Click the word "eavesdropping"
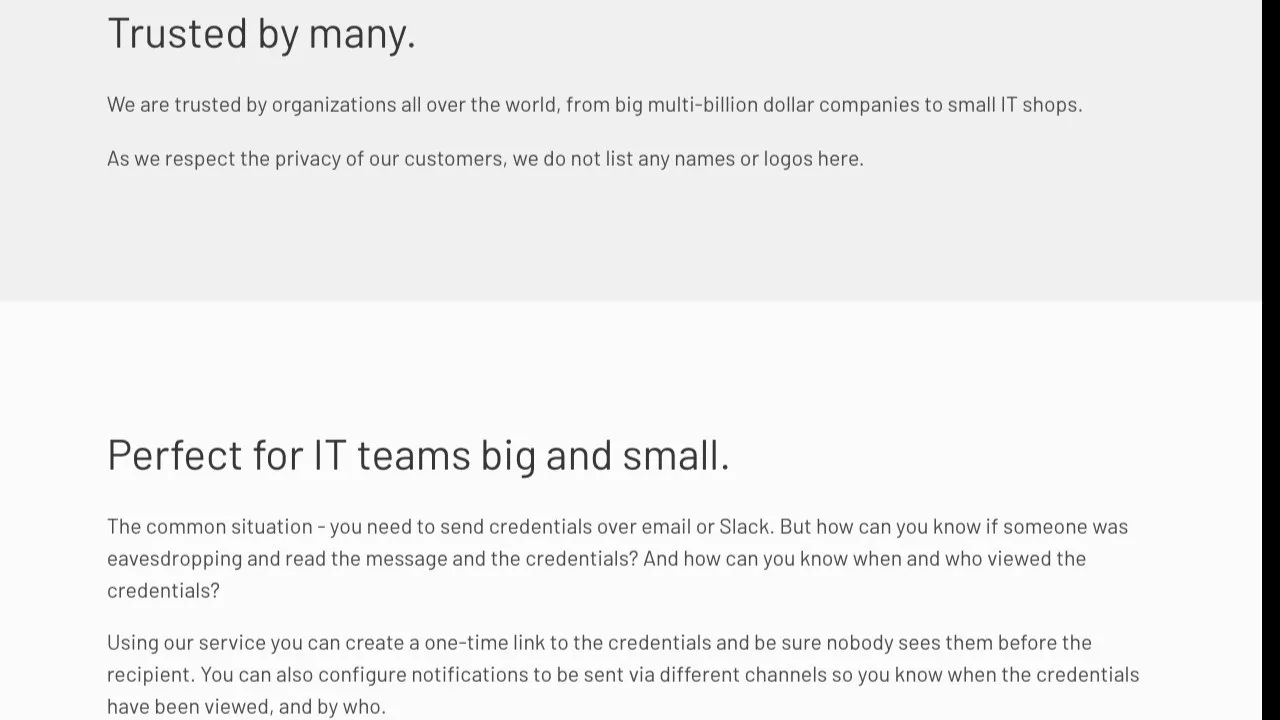Image resolution: width=1280 pixels, height=720 pixels. [175, 558]
